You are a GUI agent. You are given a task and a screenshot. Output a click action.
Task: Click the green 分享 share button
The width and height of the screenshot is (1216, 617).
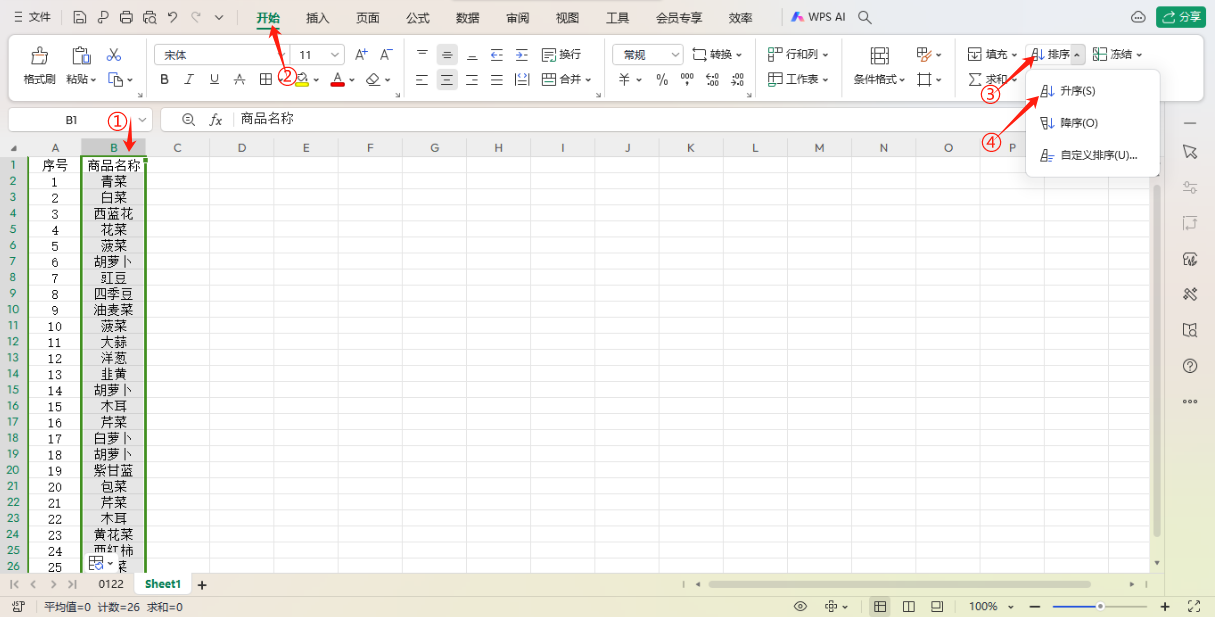[x=1180, y=17]
